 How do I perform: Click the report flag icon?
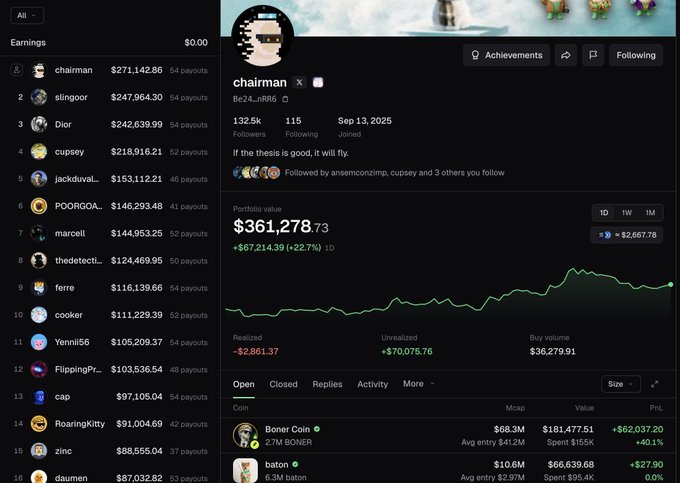point(593,55)
